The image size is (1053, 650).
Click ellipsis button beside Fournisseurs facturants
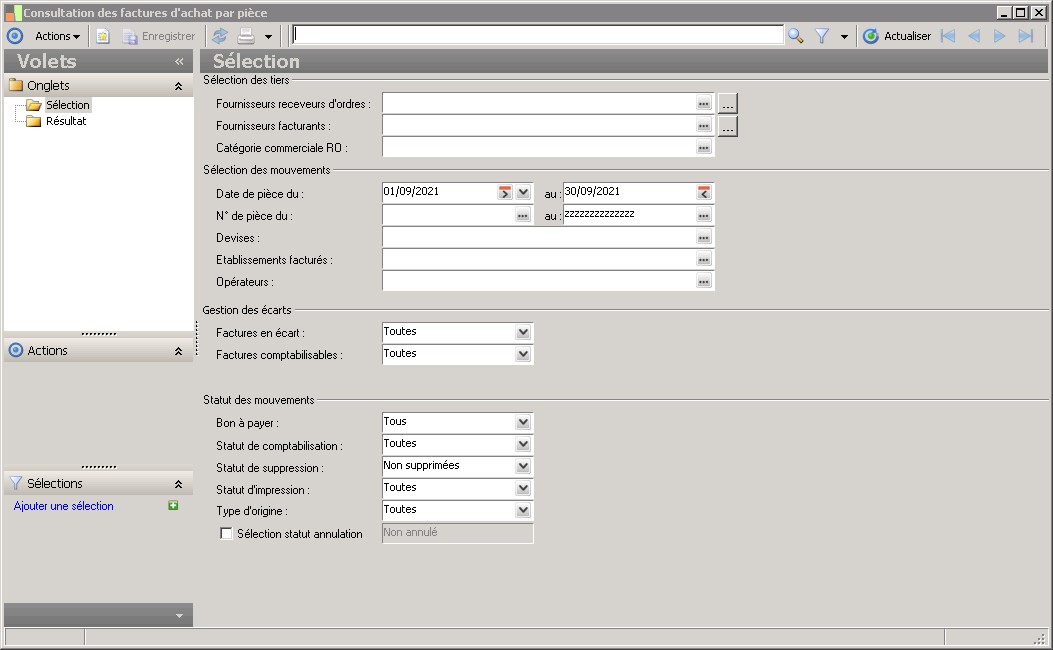coord(728,126)
